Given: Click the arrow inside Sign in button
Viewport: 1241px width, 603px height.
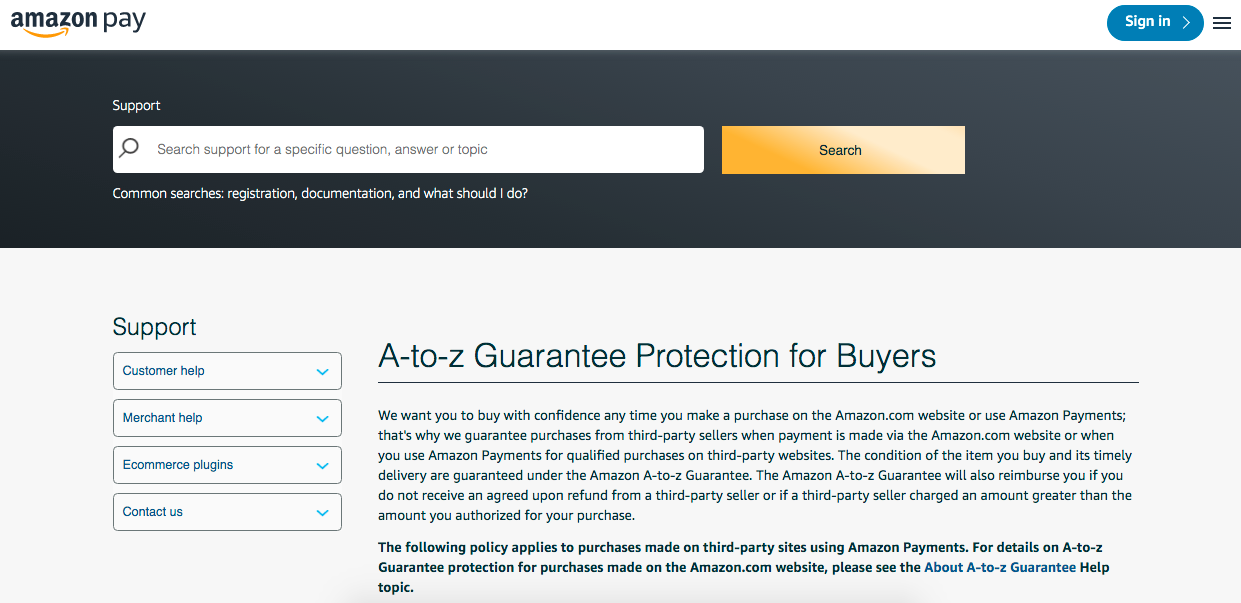Looking at the screenshot, I should pyautogui.click(x=1186, y=23).
